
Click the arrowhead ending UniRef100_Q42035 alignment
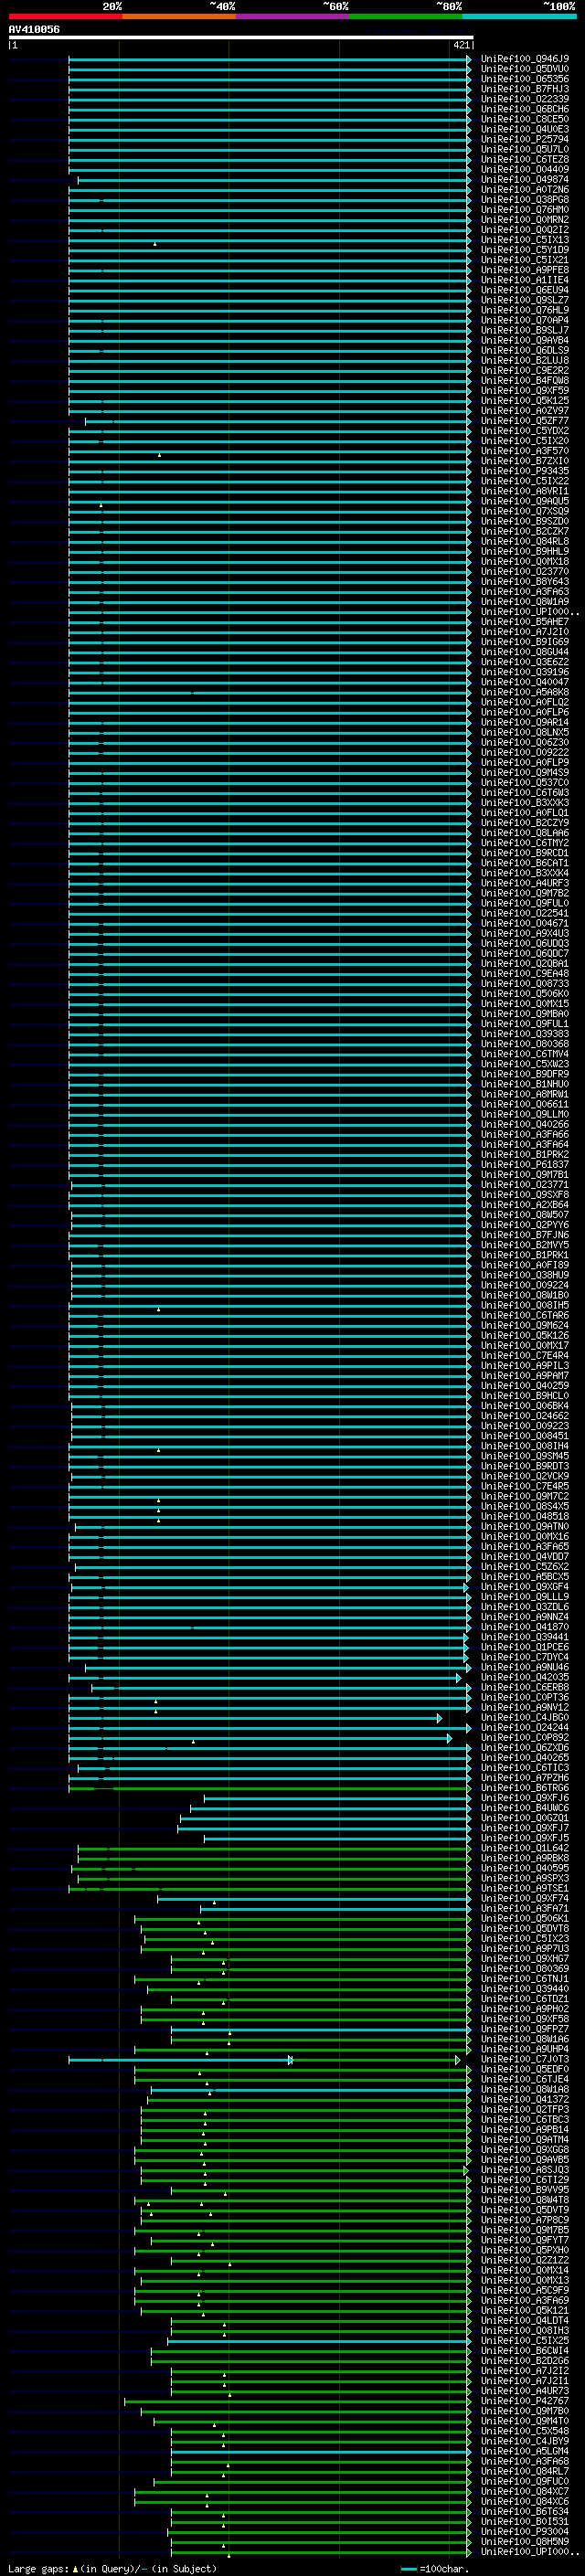click(x=459, y=1678)
